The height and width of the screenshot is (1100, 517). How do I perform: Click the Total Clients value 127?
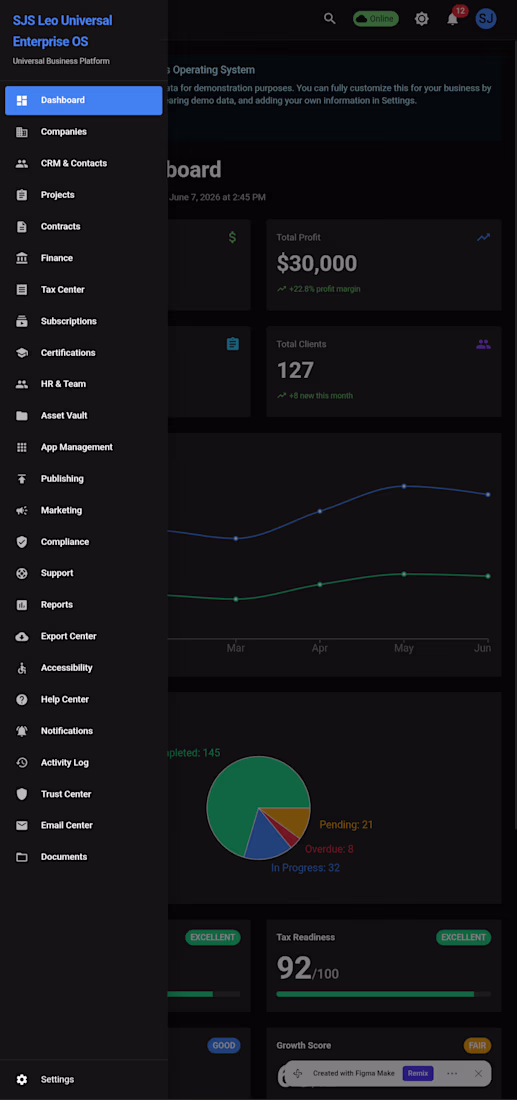click(x=295, y=370)
